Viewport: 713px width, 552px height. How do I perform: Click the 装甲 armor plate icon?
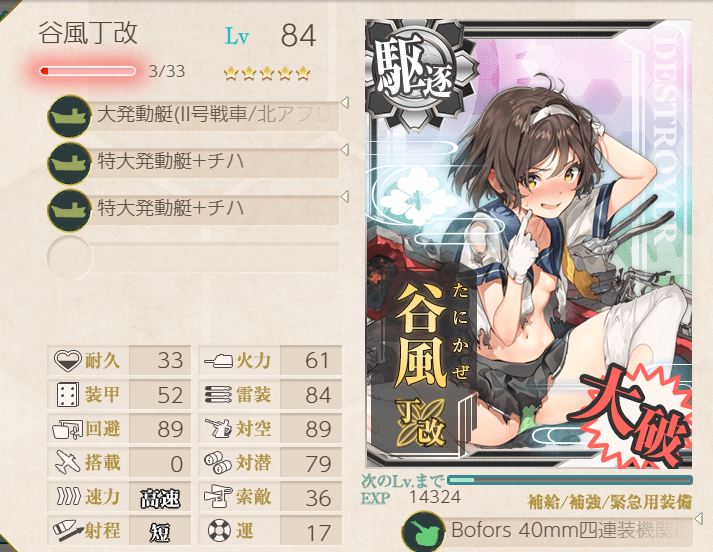point(68,395)
